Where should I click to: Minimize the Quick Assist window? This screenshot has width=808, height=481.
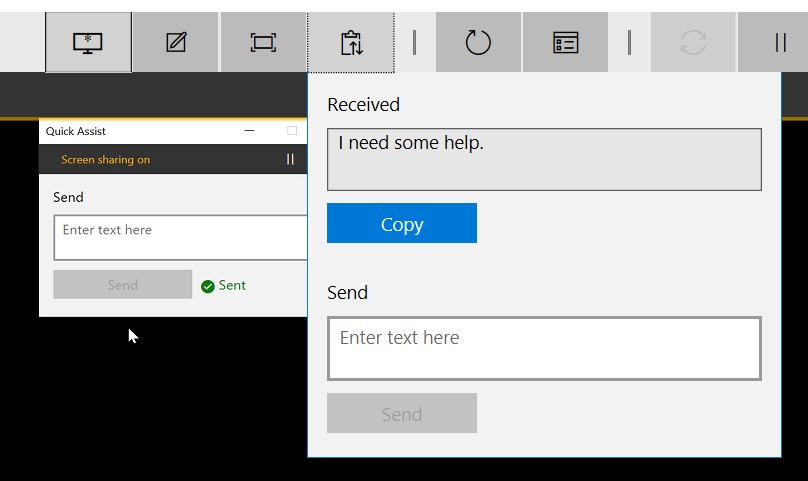[249, 131]
